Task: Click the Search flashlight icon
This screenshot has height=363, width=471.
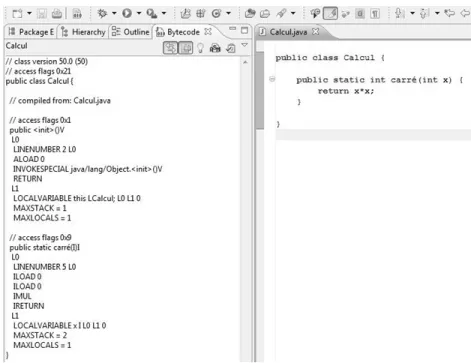Action: 281,13
